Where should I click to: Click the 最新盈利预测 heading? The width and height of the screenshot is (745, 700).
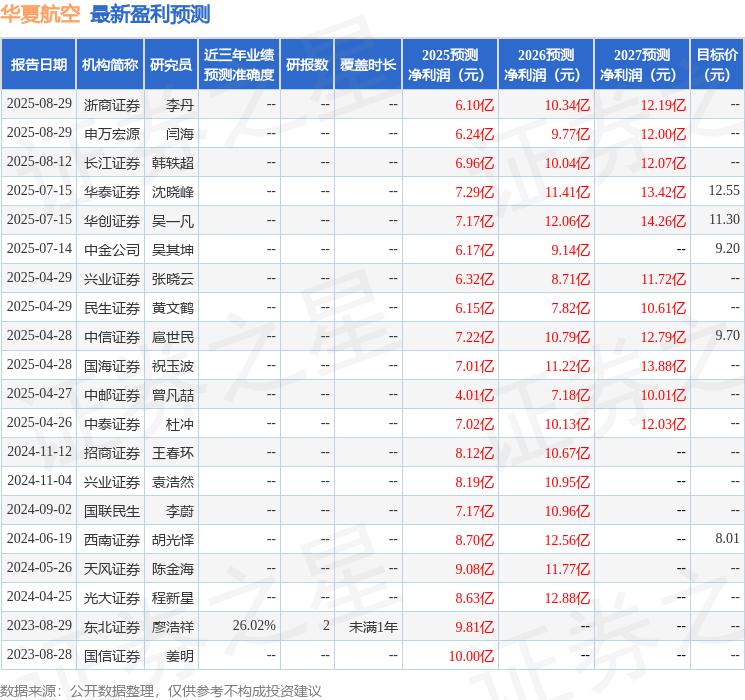(x=150, y=14)
